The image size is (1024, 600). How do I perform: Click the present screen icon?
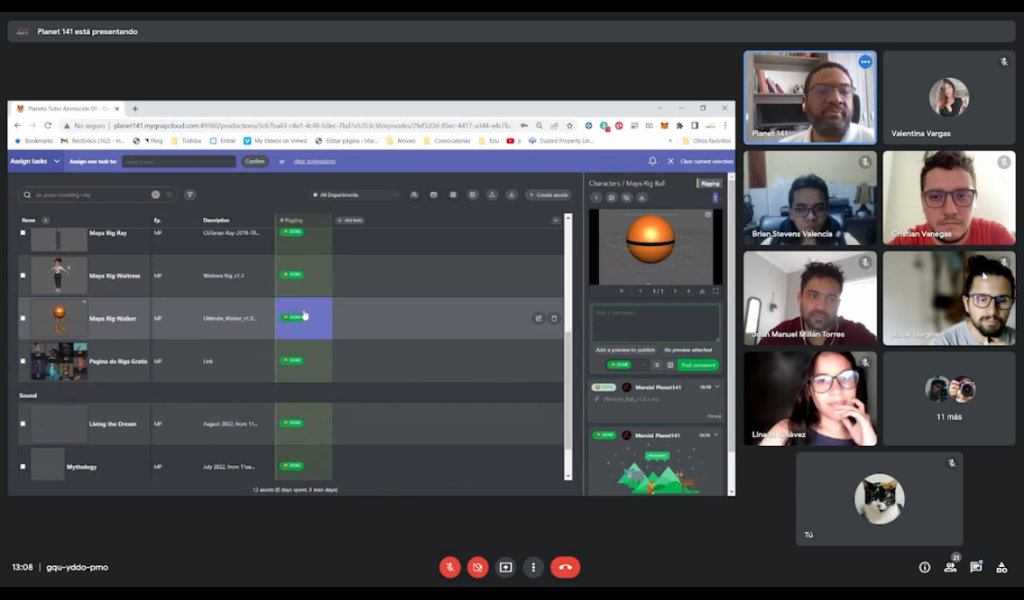tap(506, 567)
